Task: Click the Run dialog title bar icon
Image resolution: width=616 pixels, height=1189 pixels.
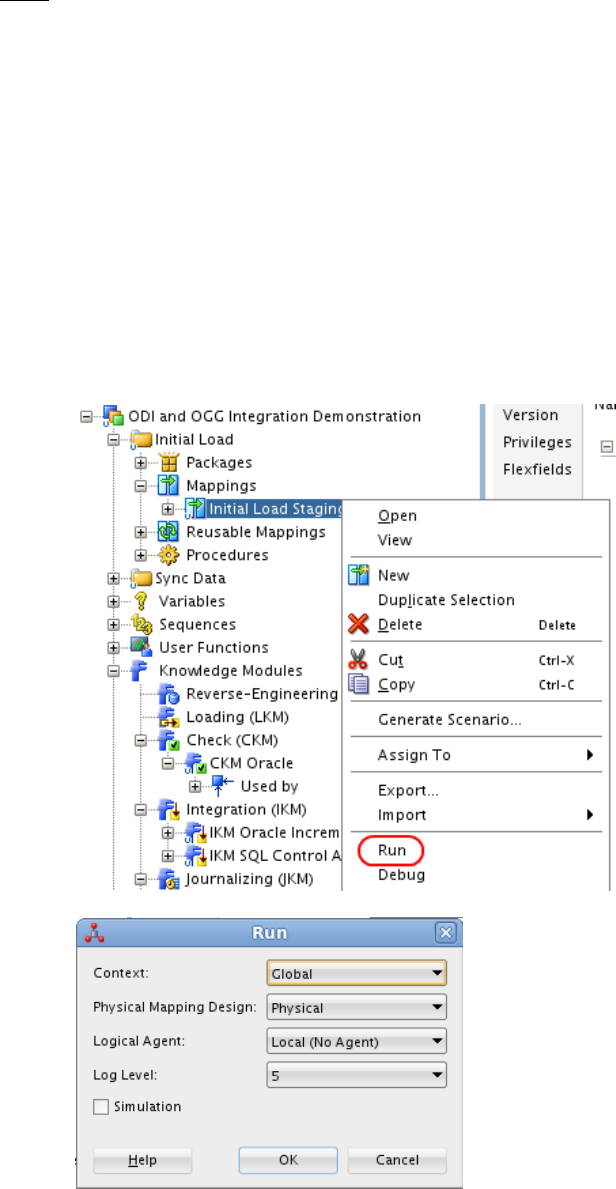Action: pos(94,933)
